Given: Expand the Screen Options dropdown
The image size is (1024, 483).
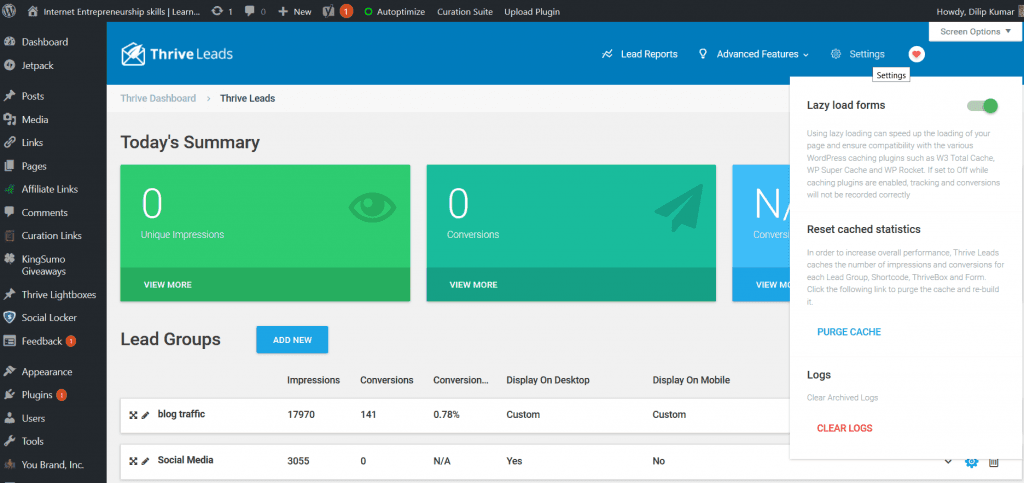Looking at the screenshot, I should tap(975, 31).
